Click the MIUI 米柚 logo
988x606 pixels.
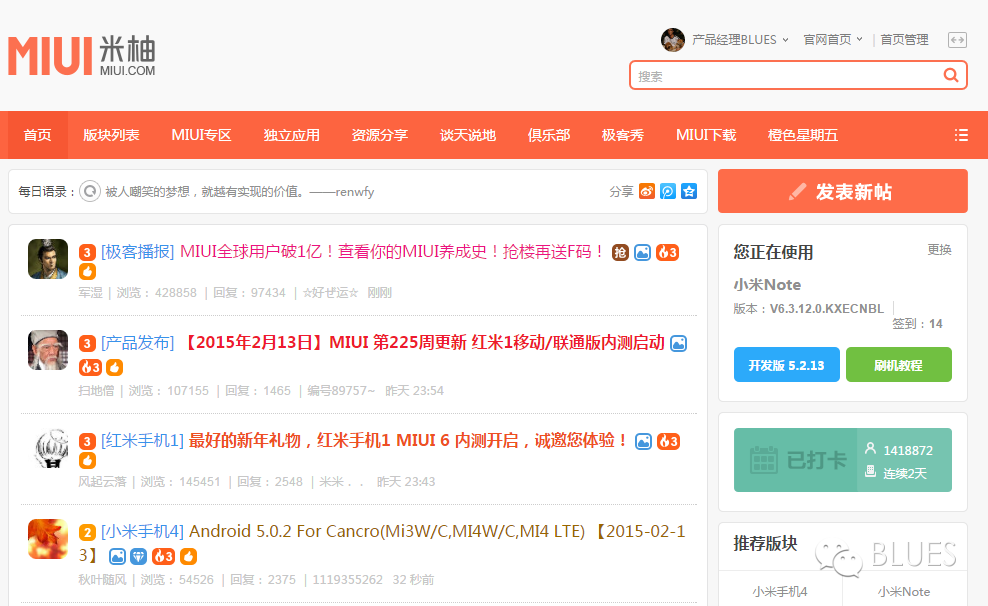click(81, 55)
